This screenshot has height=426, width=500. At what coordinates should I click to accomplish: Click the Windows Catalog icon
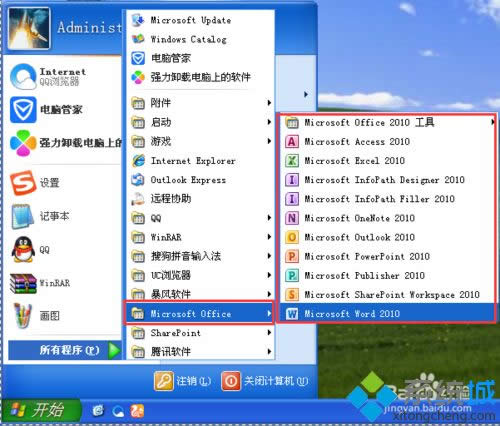click(138, 39)
